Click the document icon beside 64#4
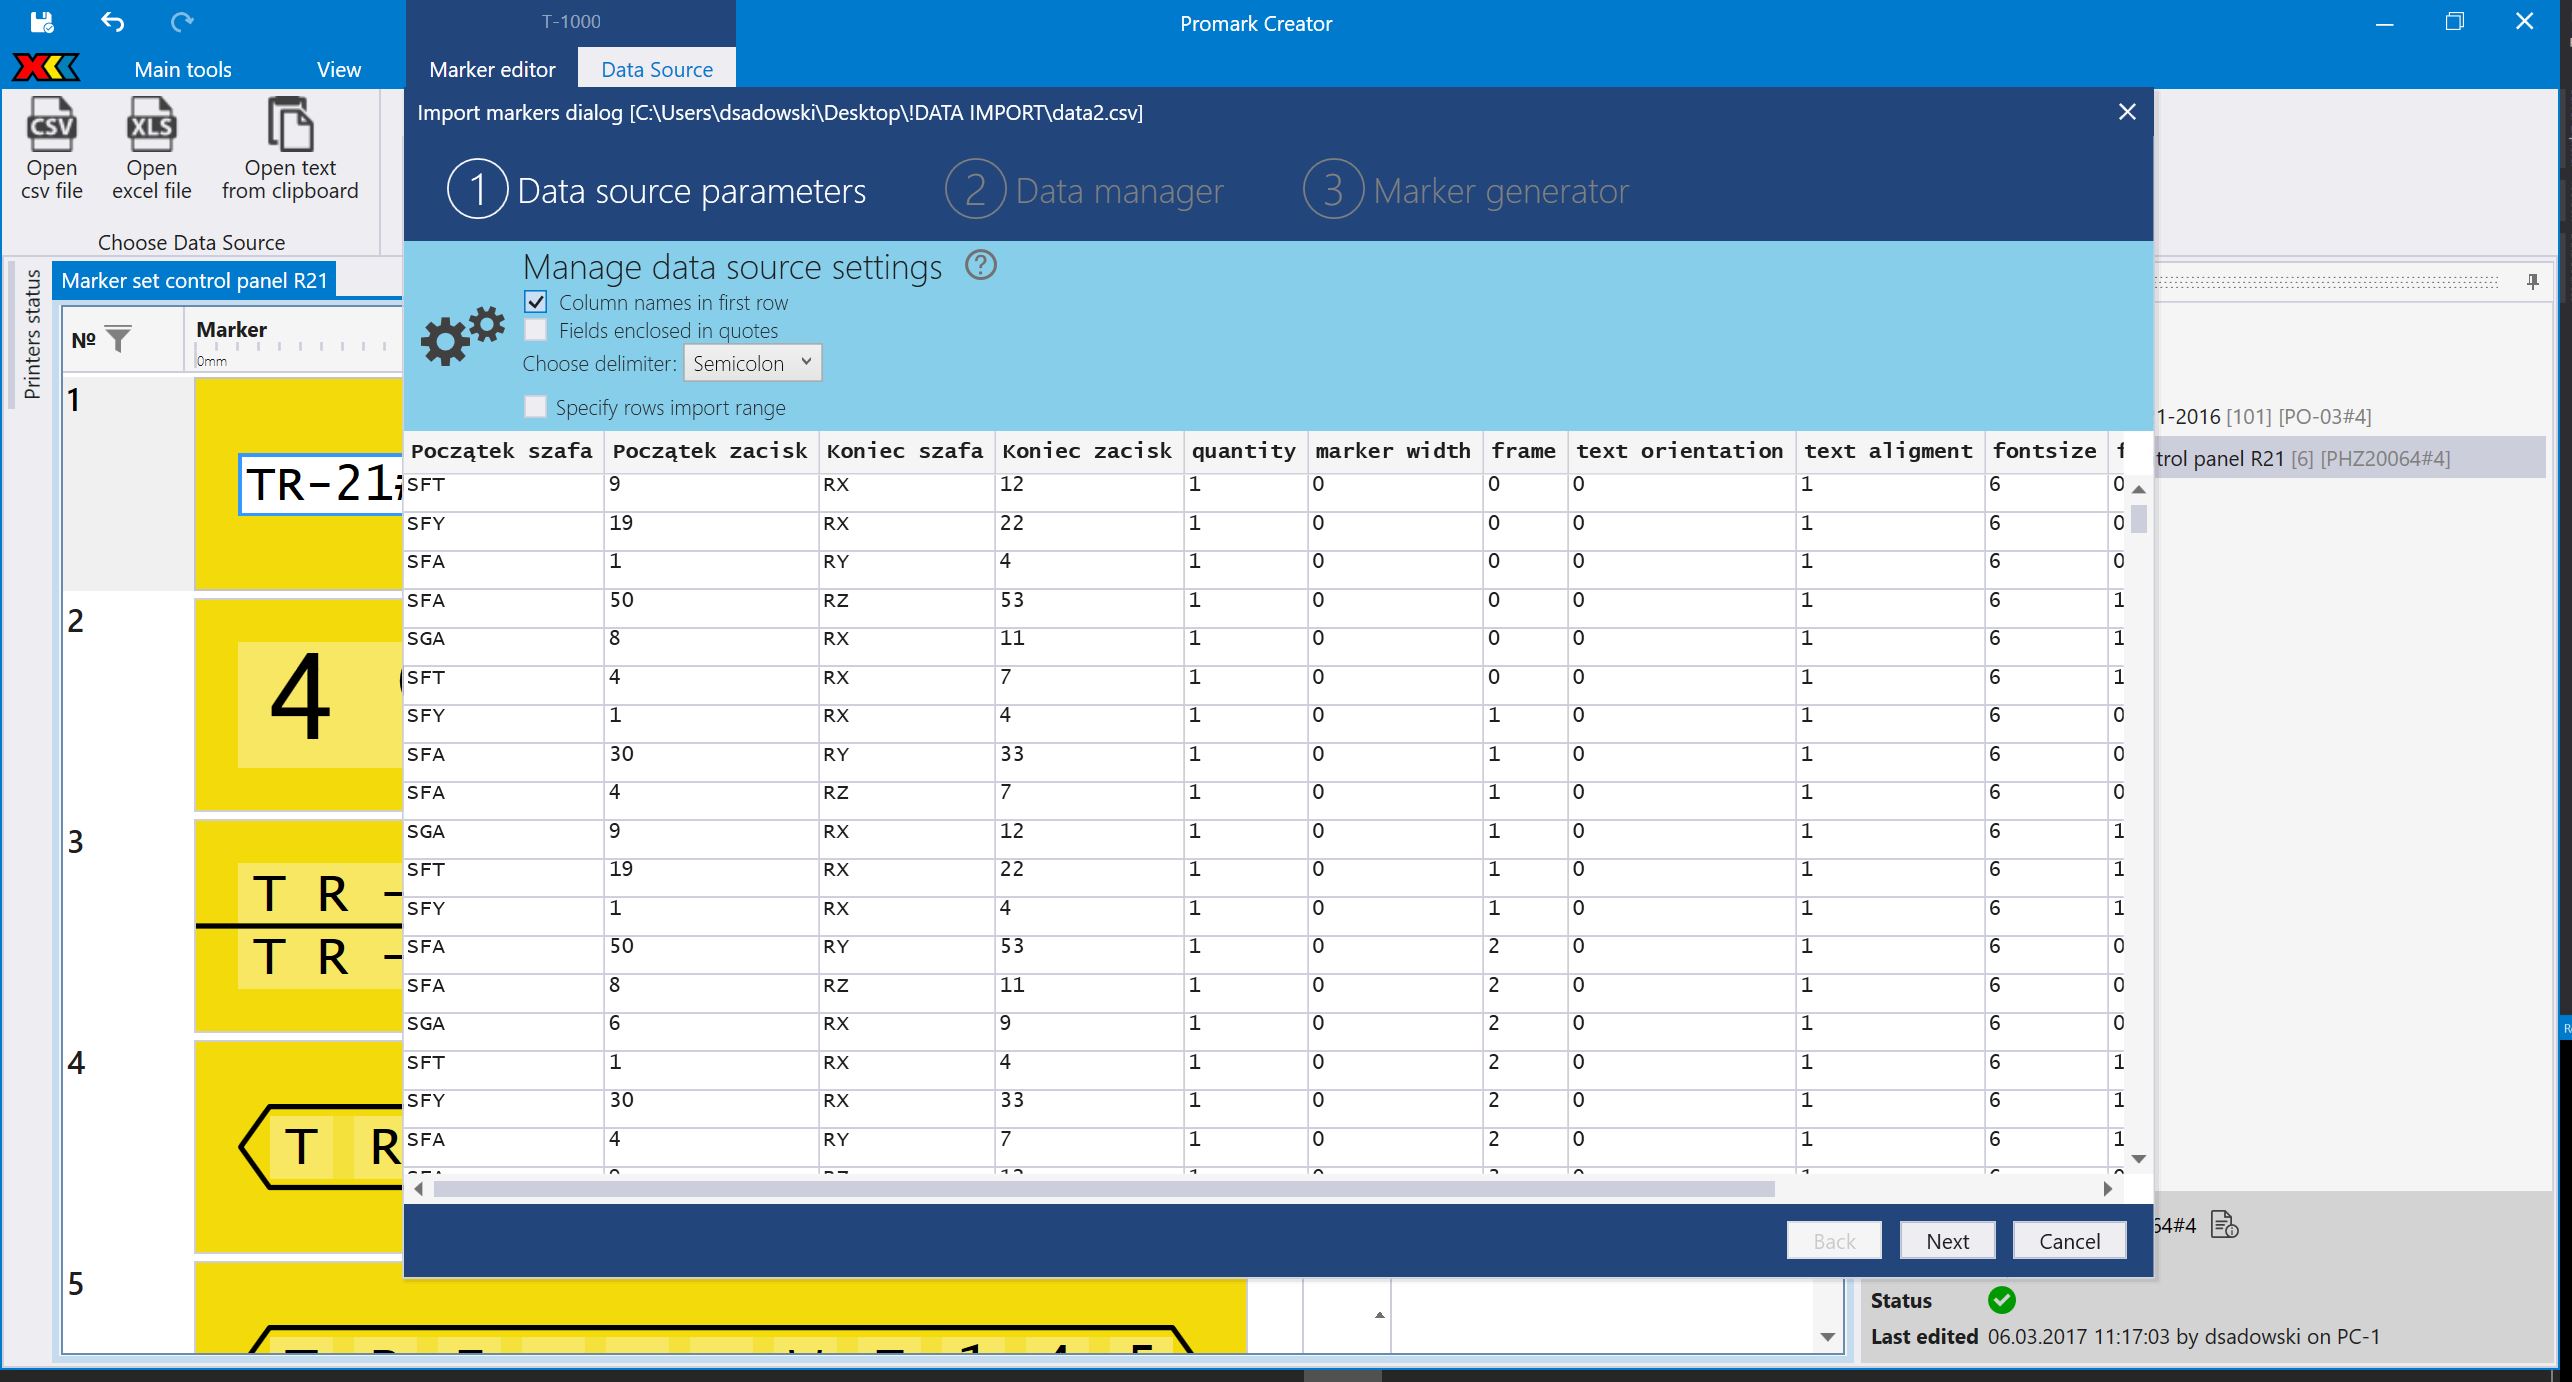 point(2224,1224)
